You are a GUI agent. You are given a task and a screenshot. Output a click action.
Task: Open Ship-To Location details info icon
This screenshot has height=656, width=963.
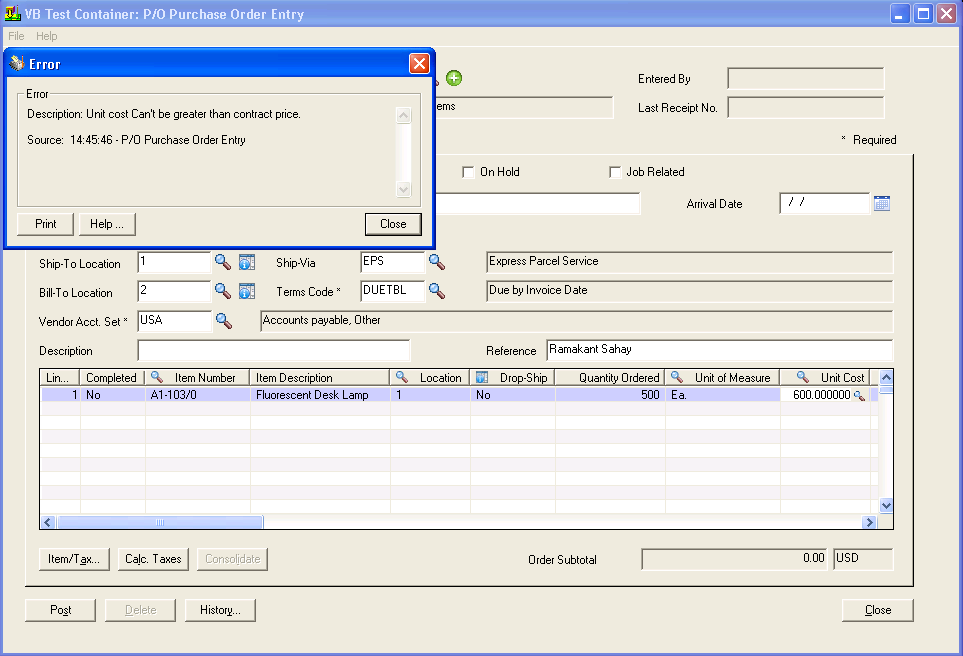click(247, 263)
